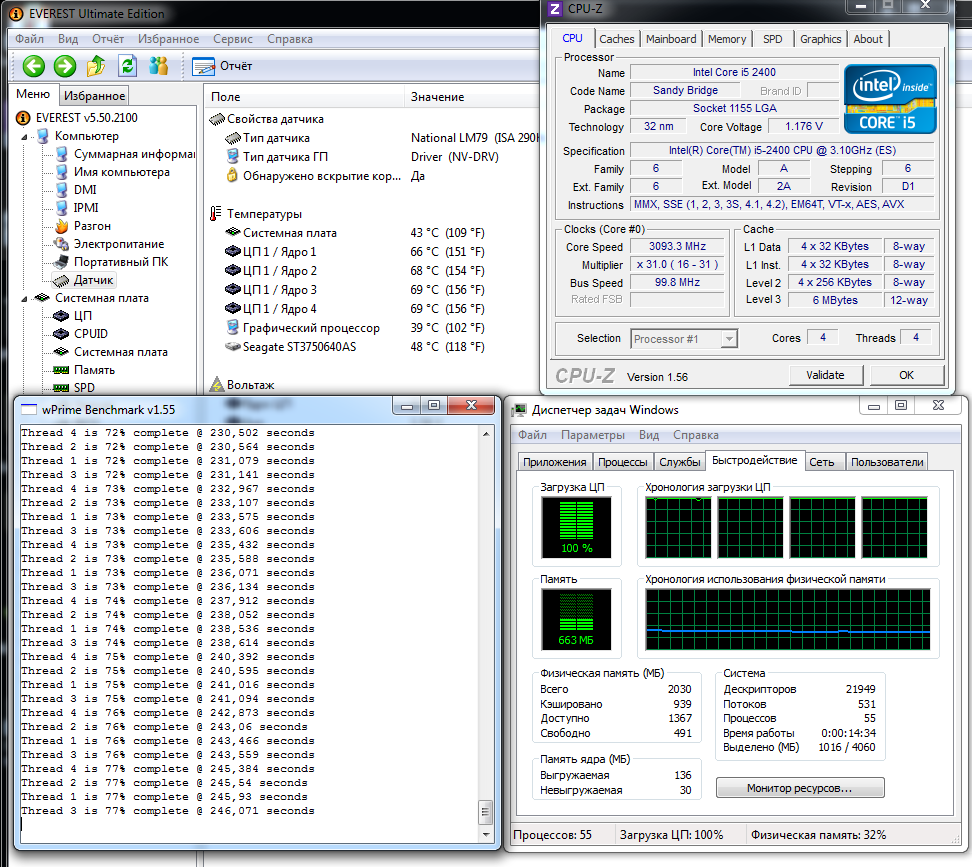Open the Сервис menu in EVEREST
The image size is (977, 867).
[232, 39]
